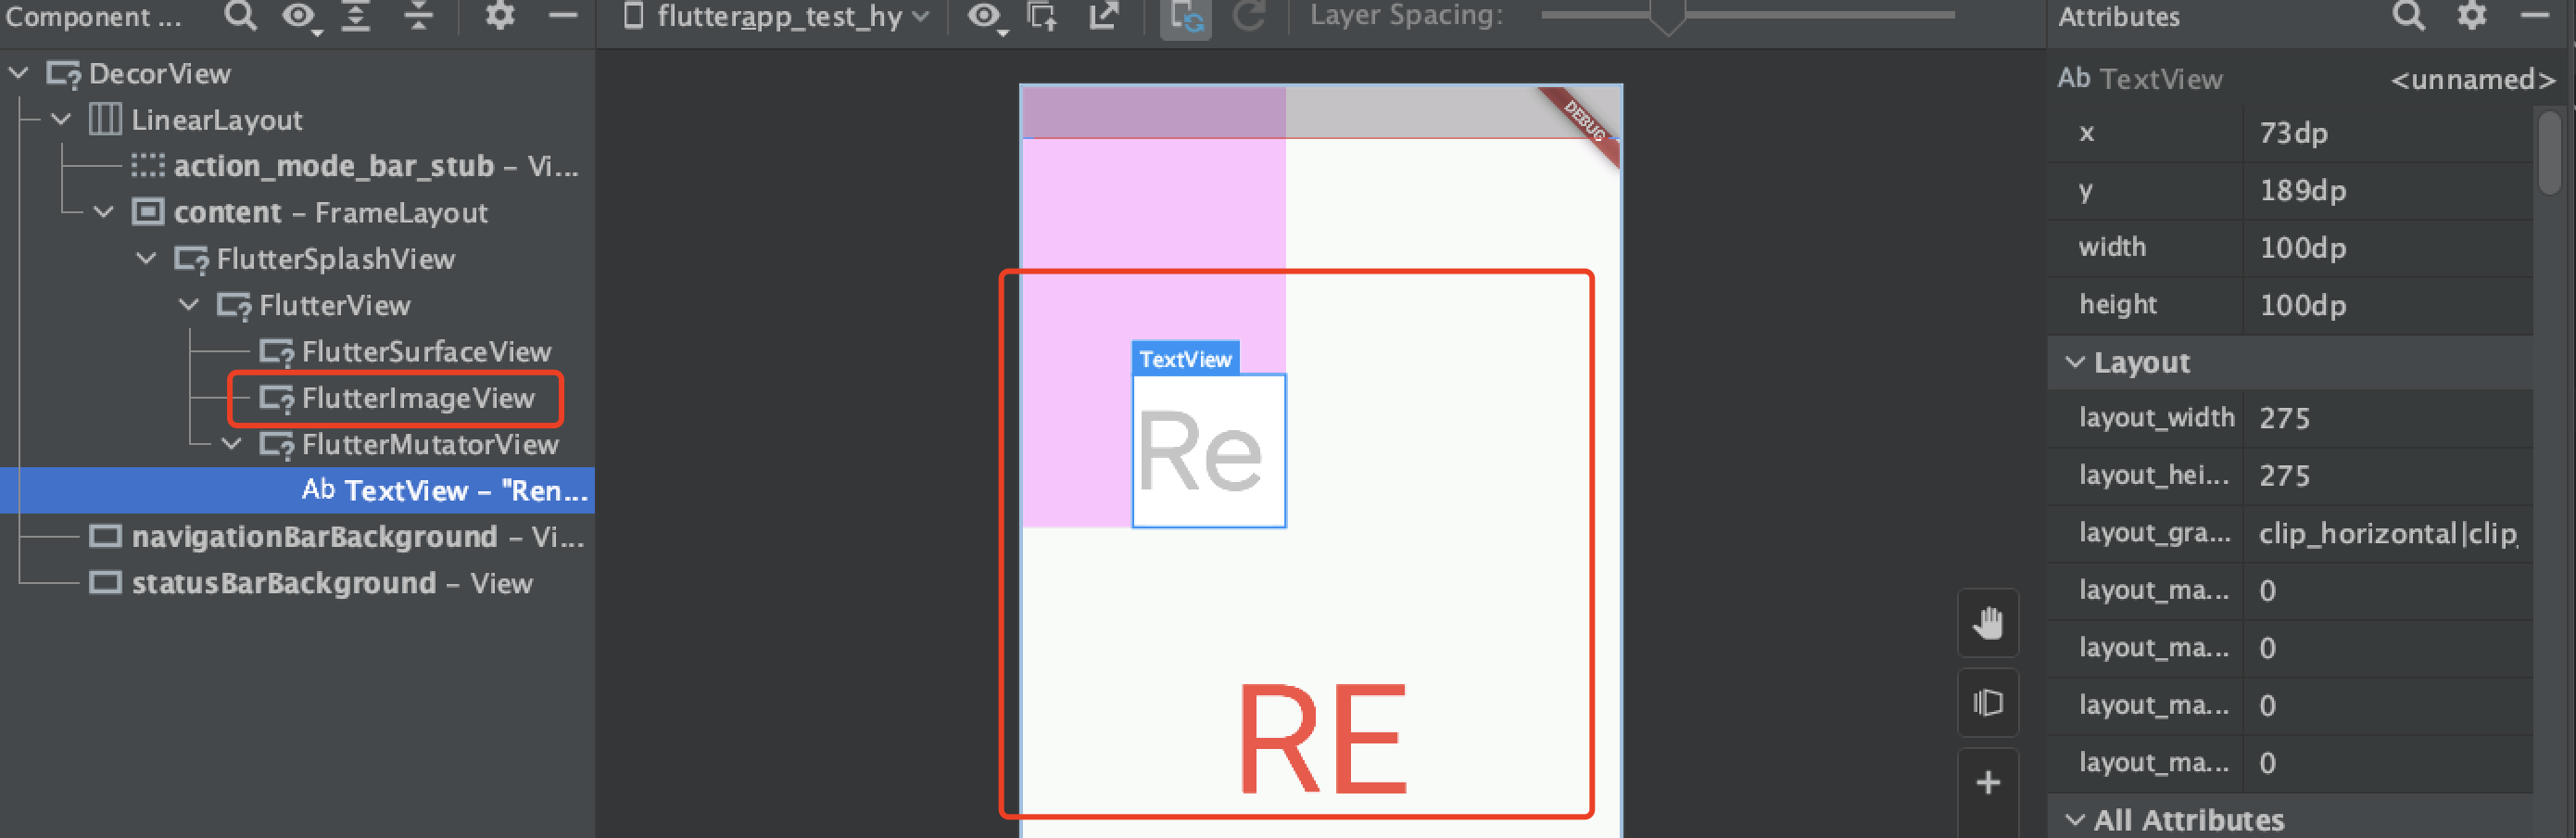Select the TextView "Ren..." row
The image size is (2576, 838).
click(x=297, y=490)
